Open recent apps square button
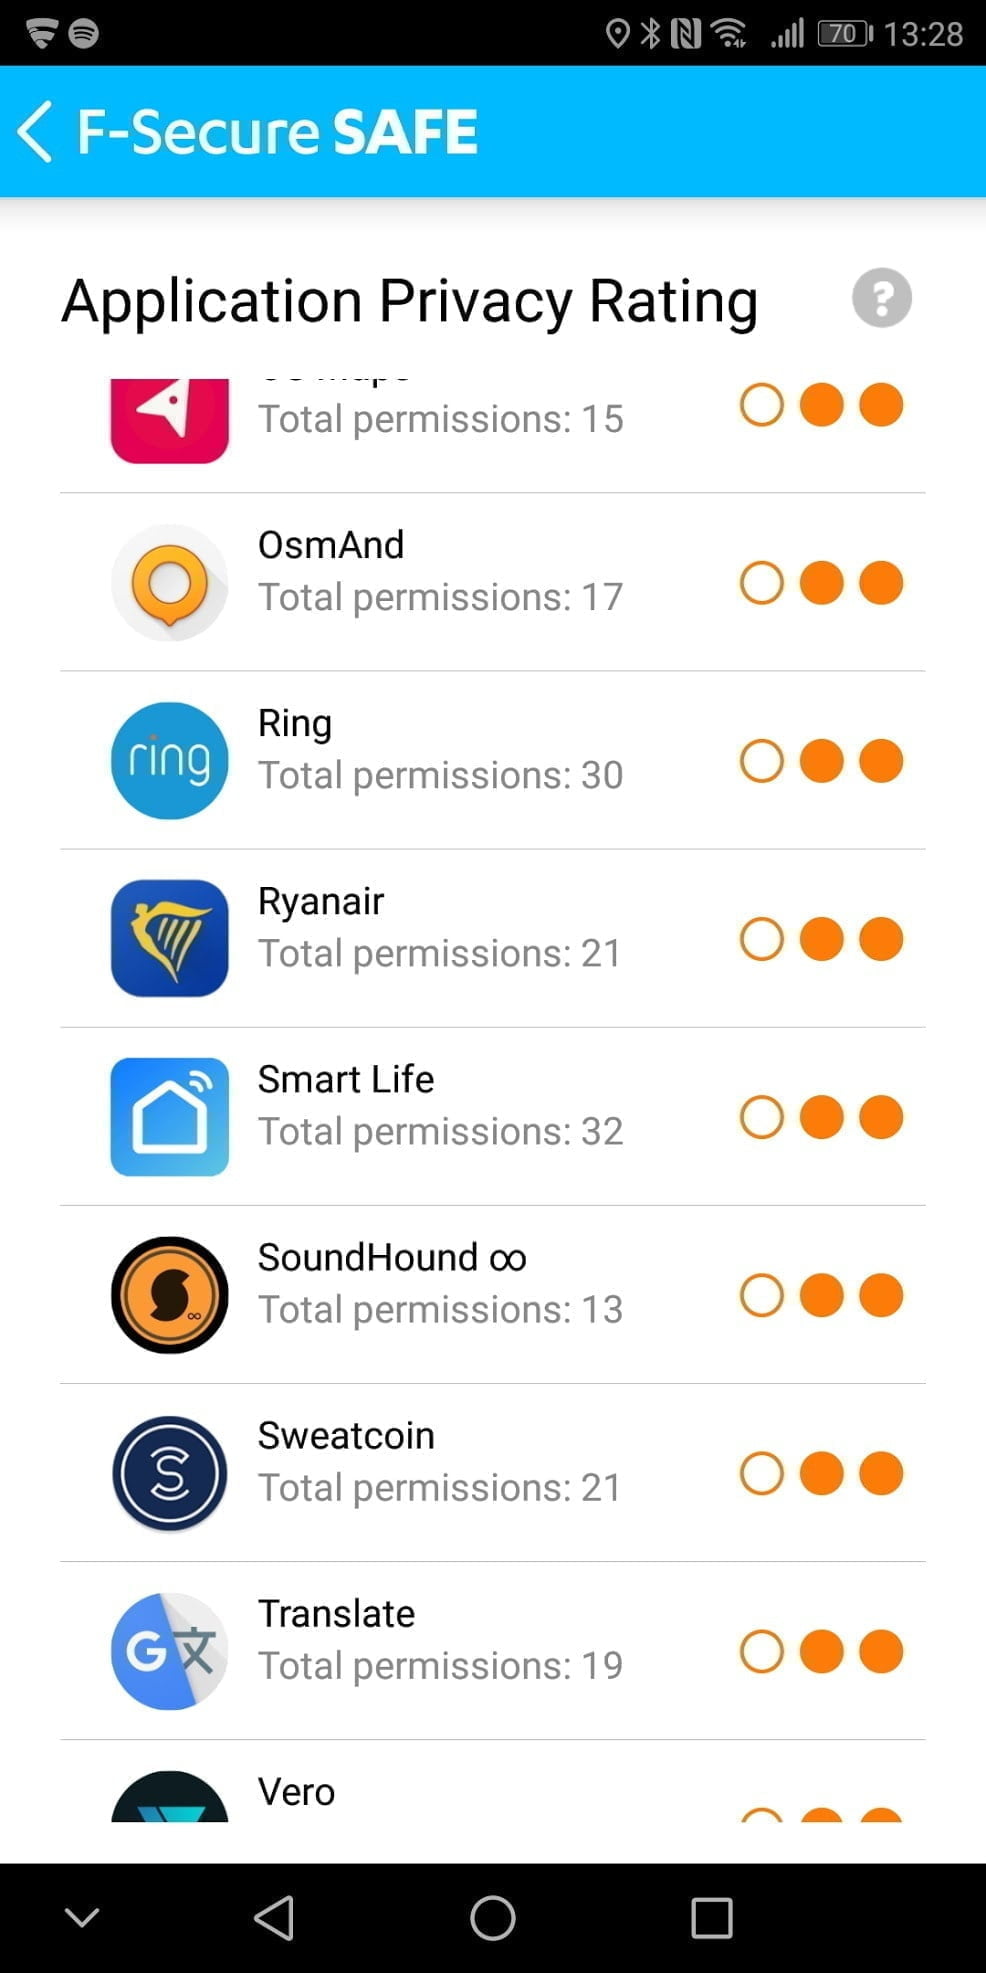The width and height of the screenshot is (986, 1973). [711, 1918]
